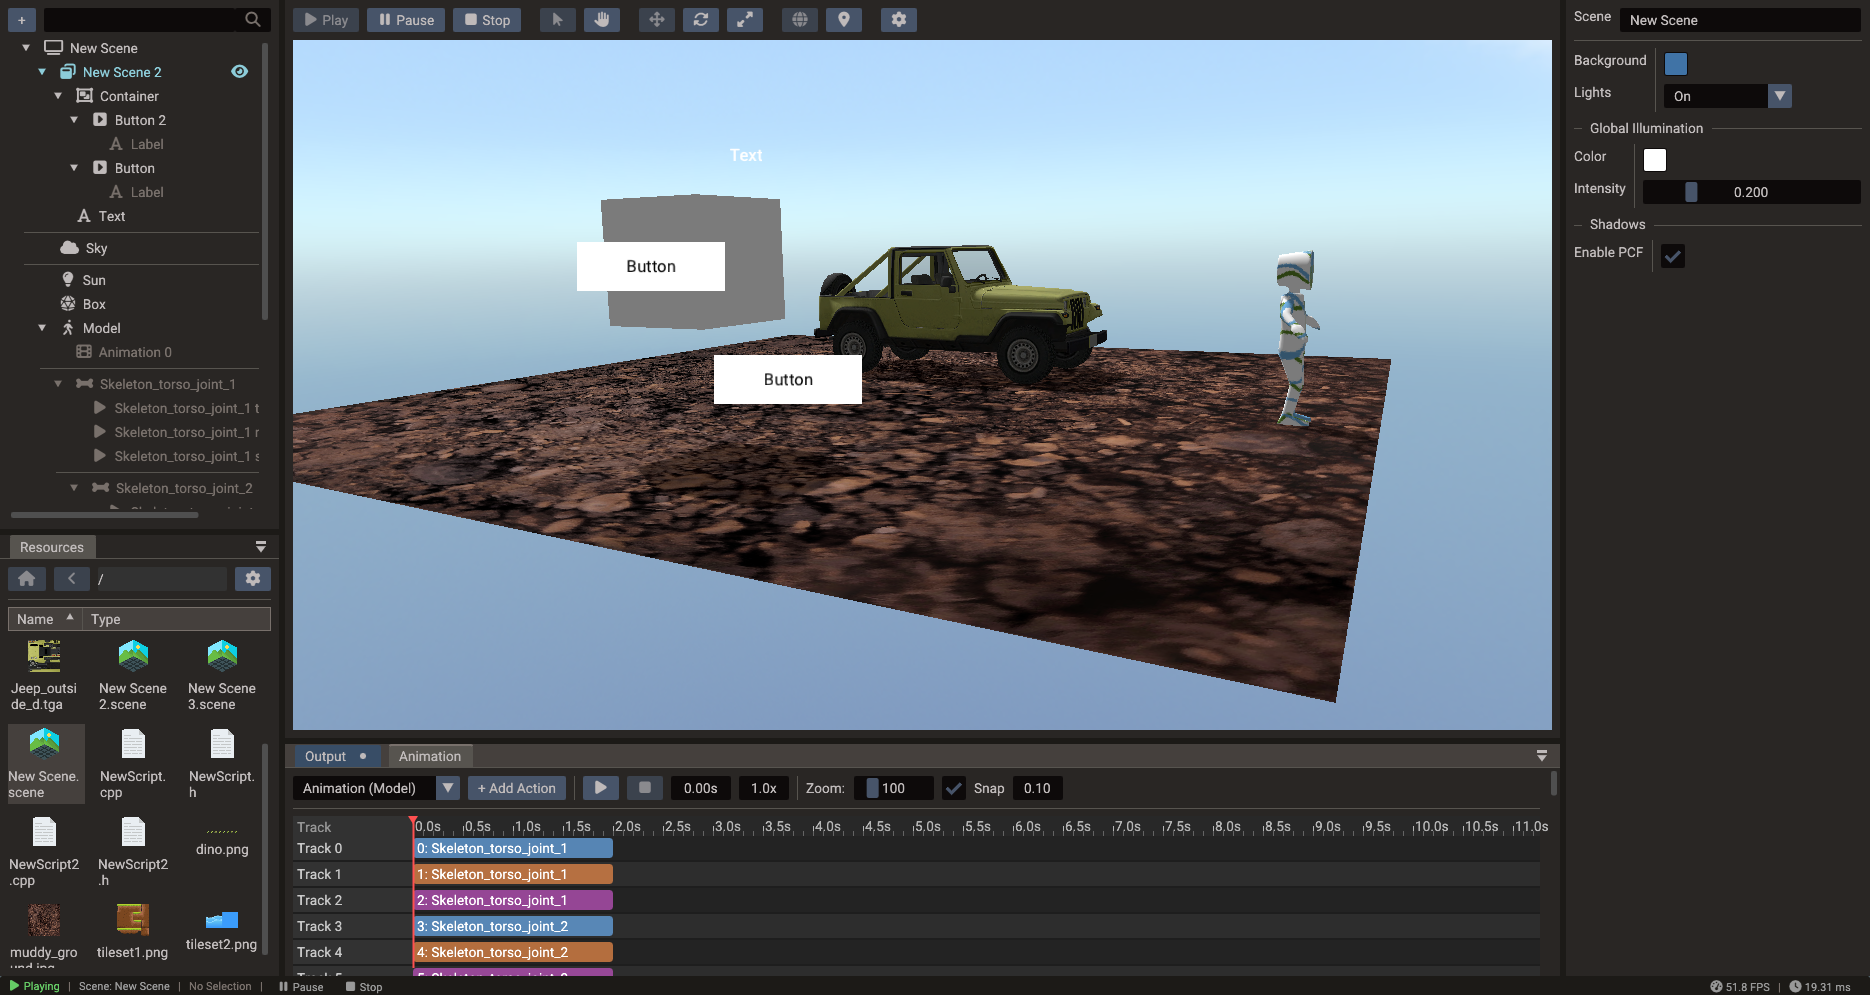Select tileset2.png resource
The height and width of the screenshot is (995, 1870).
pos(222,929)
